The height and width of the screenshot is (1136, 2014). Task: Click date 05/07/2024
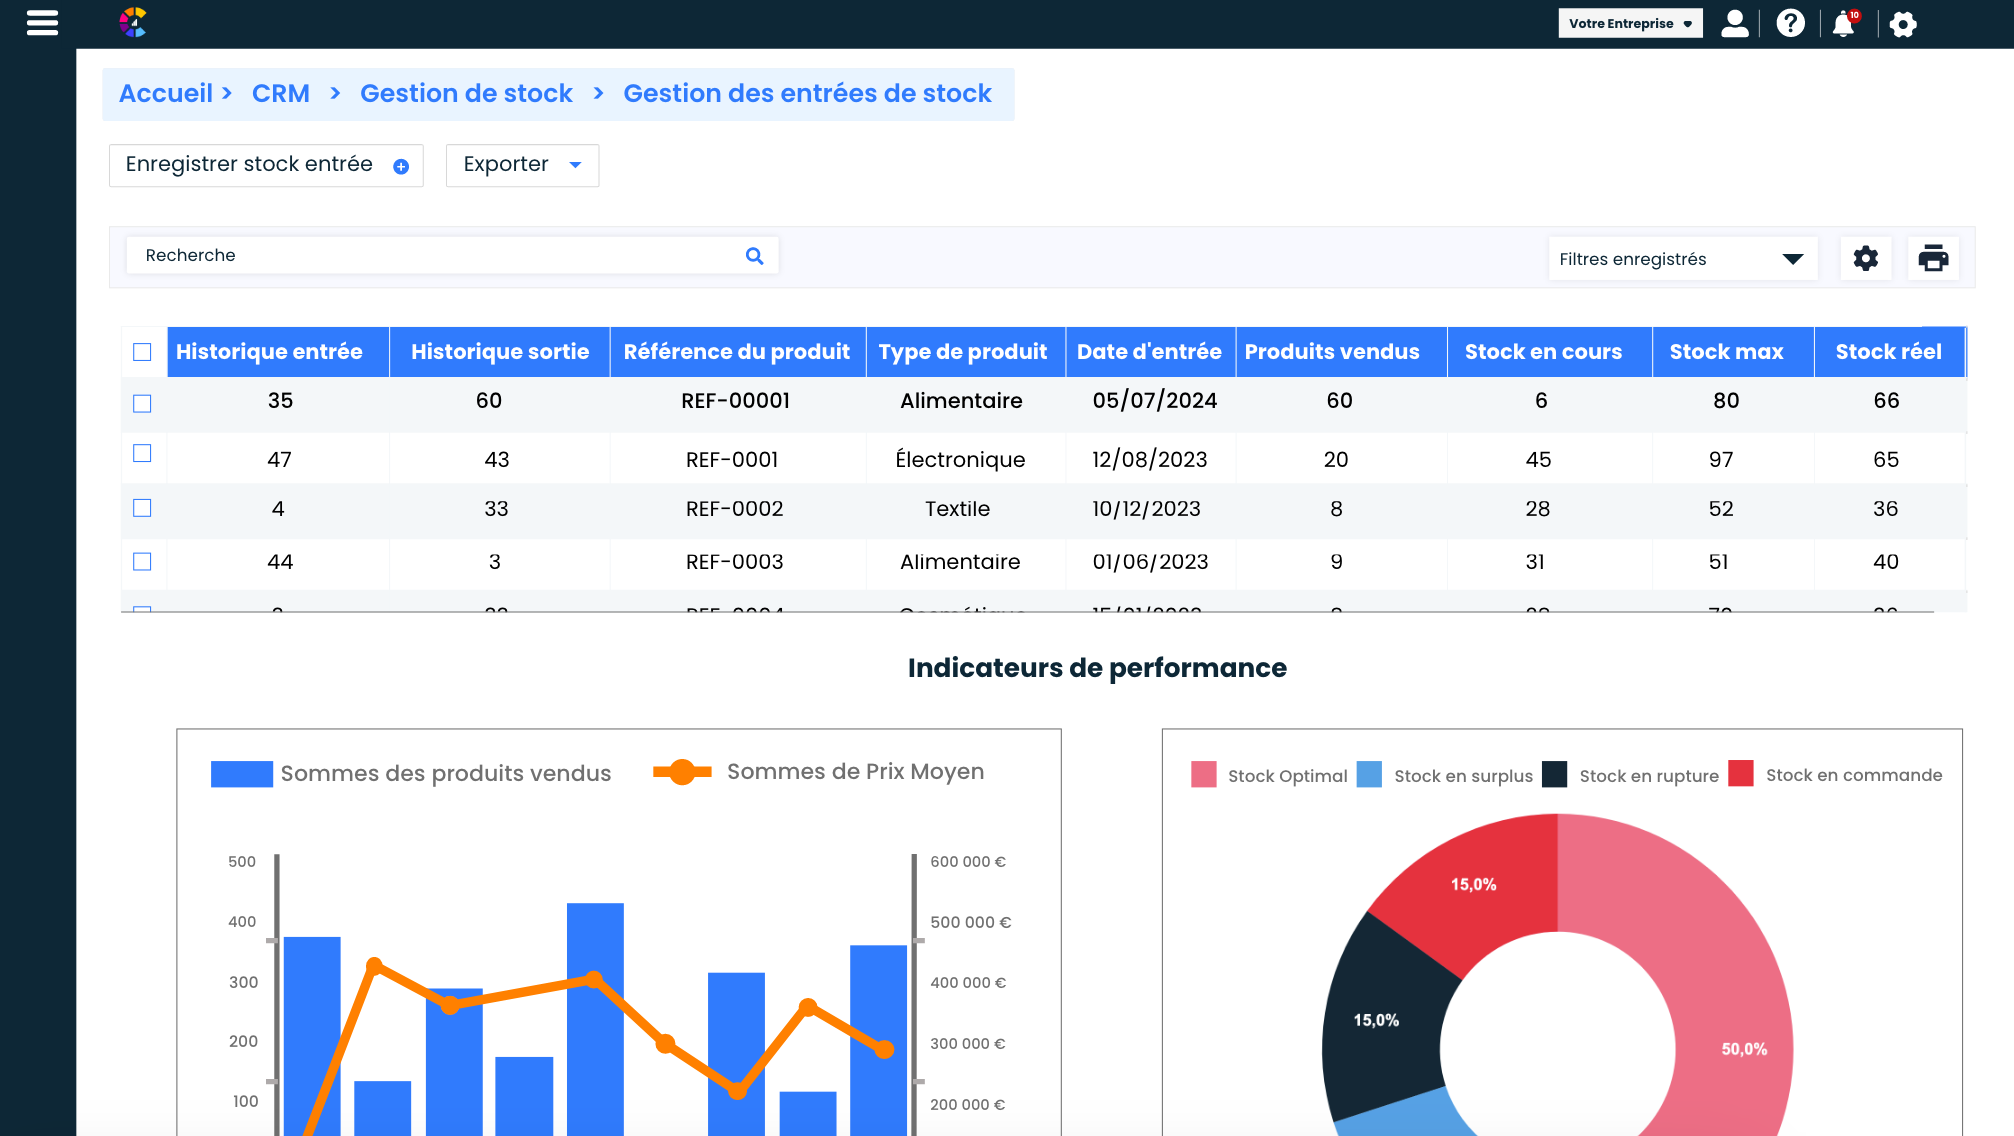click(1155, 401)
